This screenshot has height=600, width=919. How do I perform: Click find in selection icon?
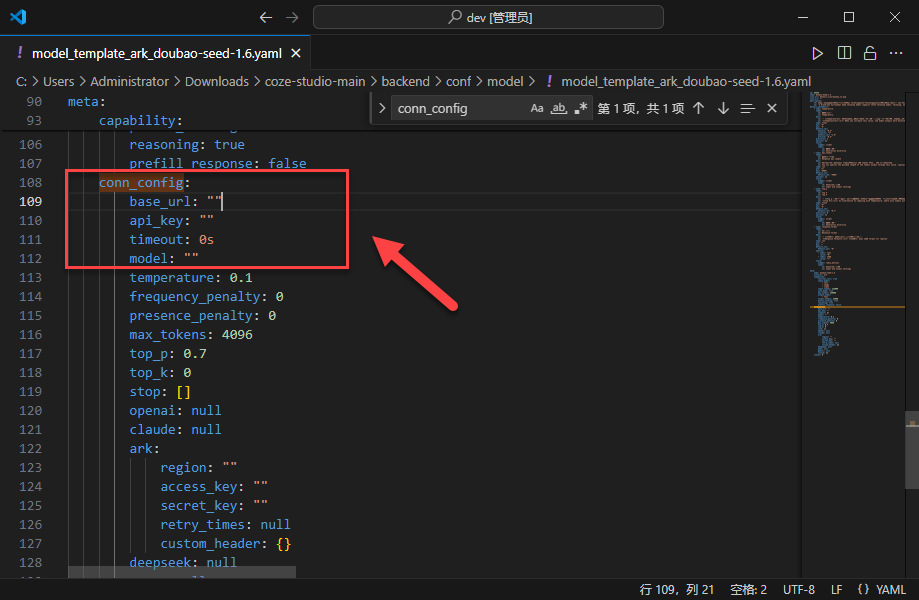click(747, 108)
